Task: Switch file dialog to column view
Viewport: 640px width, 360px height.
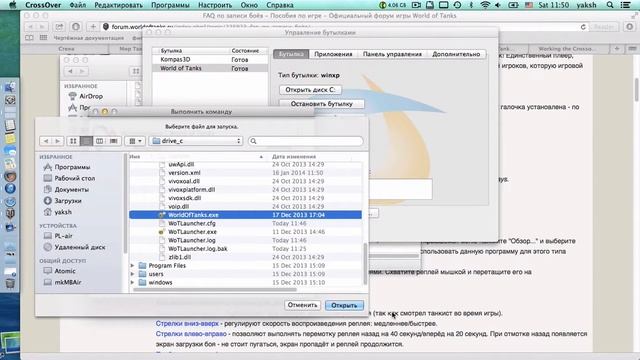Action: tap(99, 141)
